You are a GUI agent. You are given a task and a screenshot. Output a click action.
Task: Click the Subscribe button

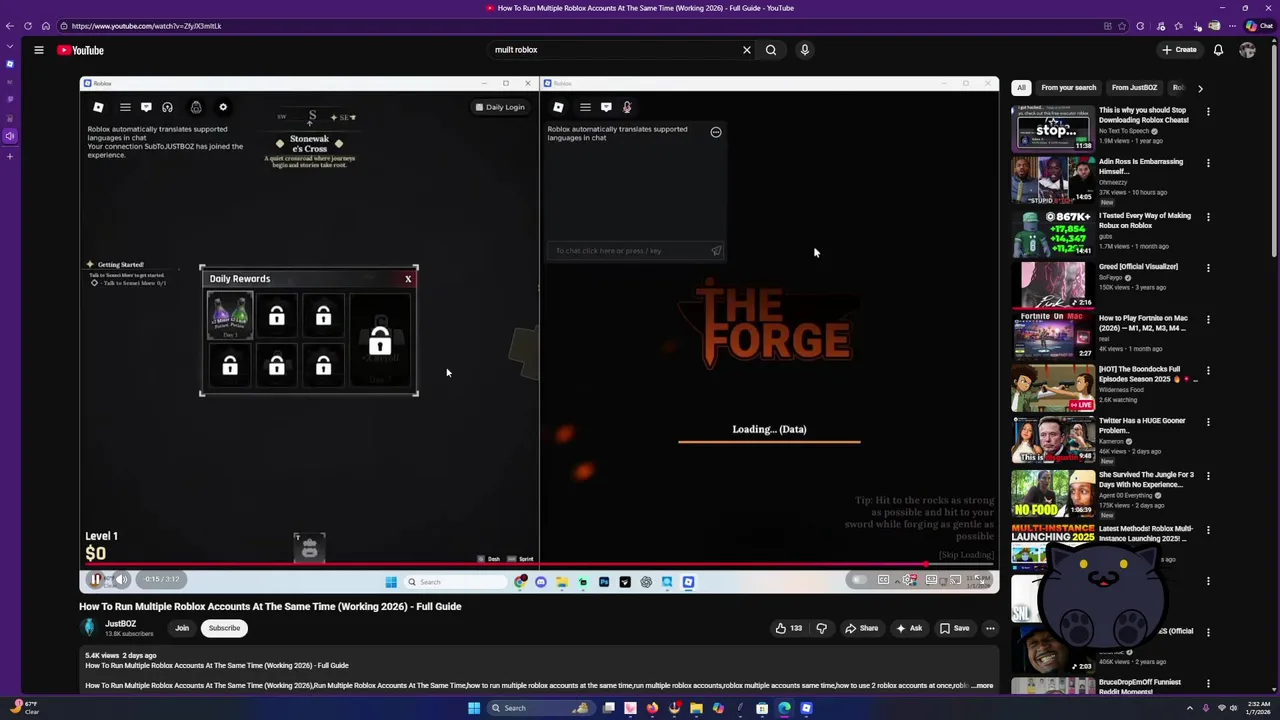click(224, 628)
